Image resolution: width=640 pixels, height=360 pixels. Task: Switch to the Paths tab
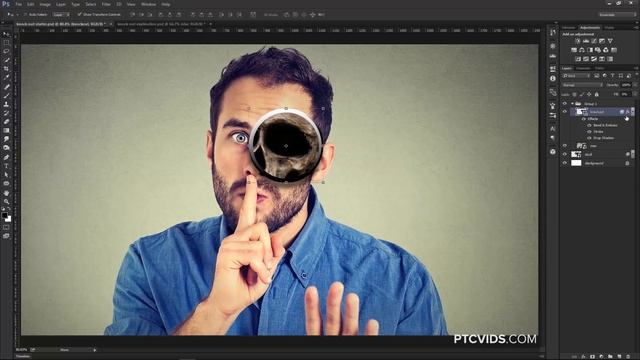point(600,68)
